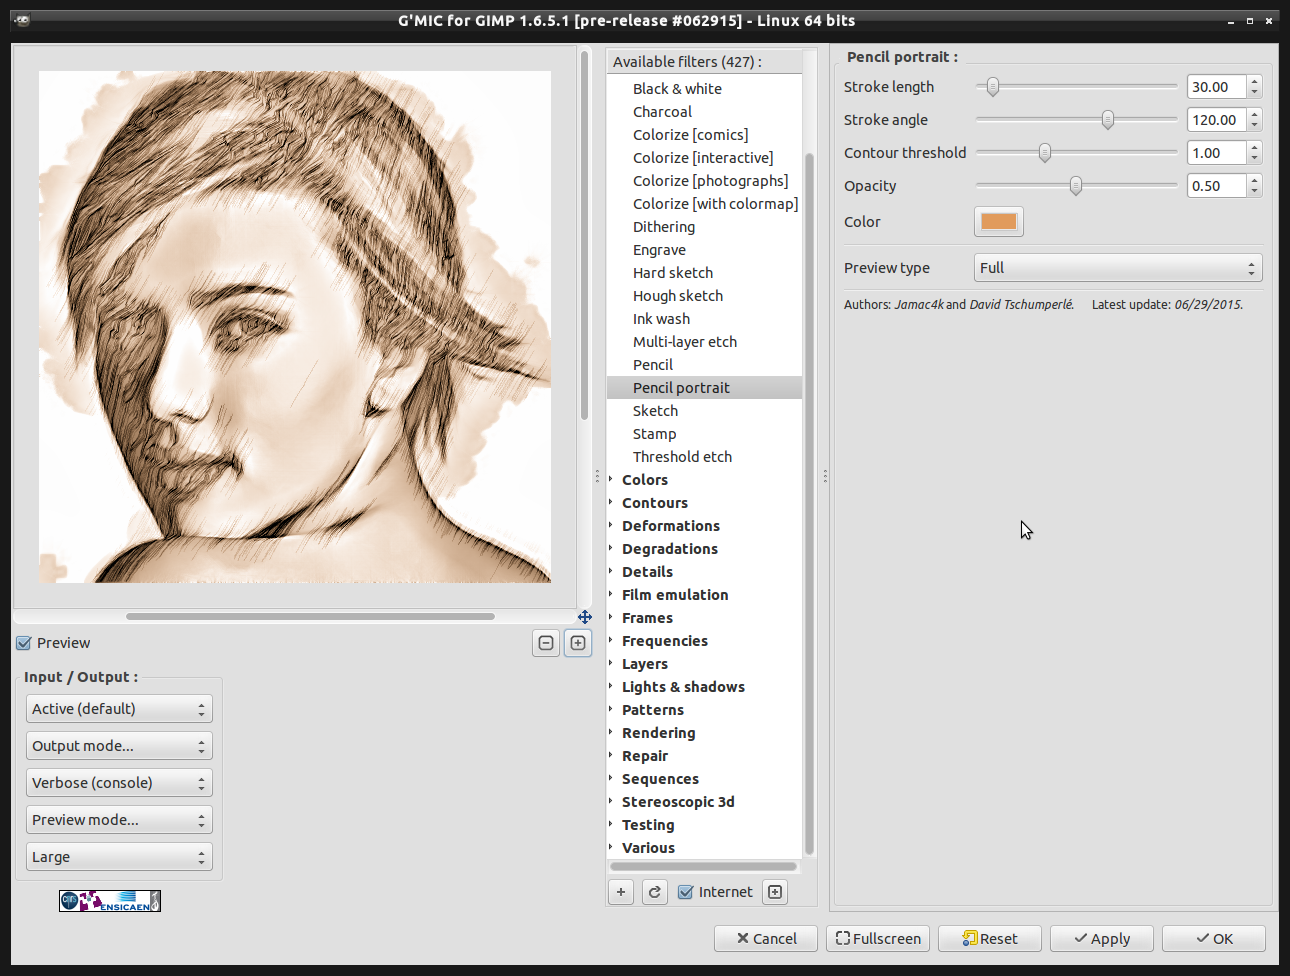Open the Large preview size dropdown
Viewport: 1290px width, 976px height.
click(119, 857)
